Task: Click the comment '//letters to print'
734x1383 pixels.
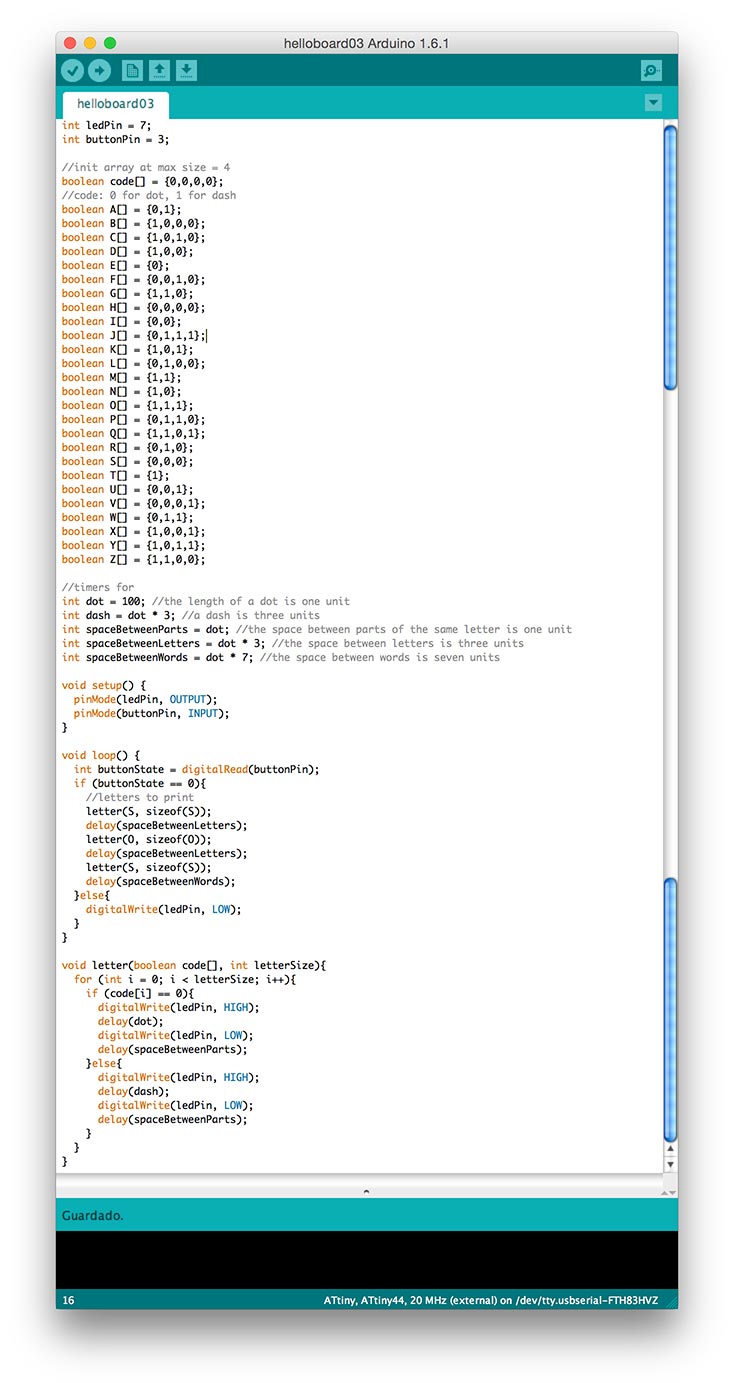Action: (x=139, y=797)
